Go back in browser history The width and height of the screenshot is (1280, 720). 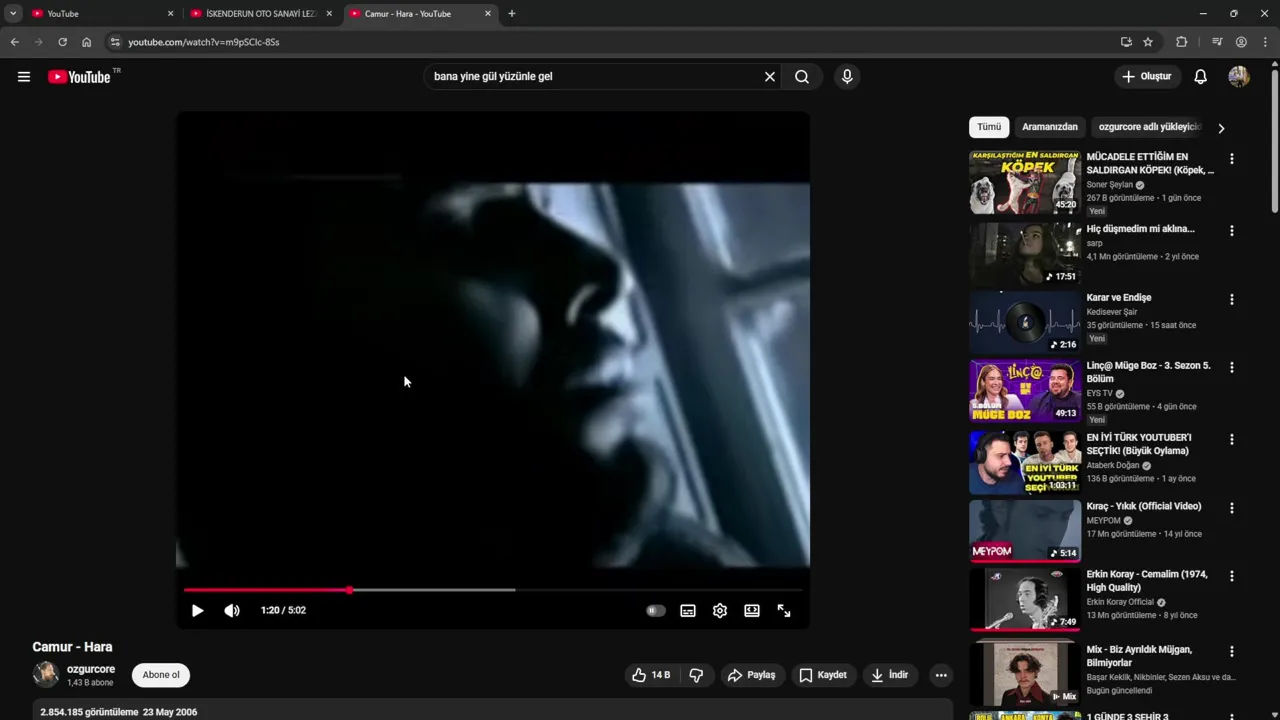click(14, 42)
